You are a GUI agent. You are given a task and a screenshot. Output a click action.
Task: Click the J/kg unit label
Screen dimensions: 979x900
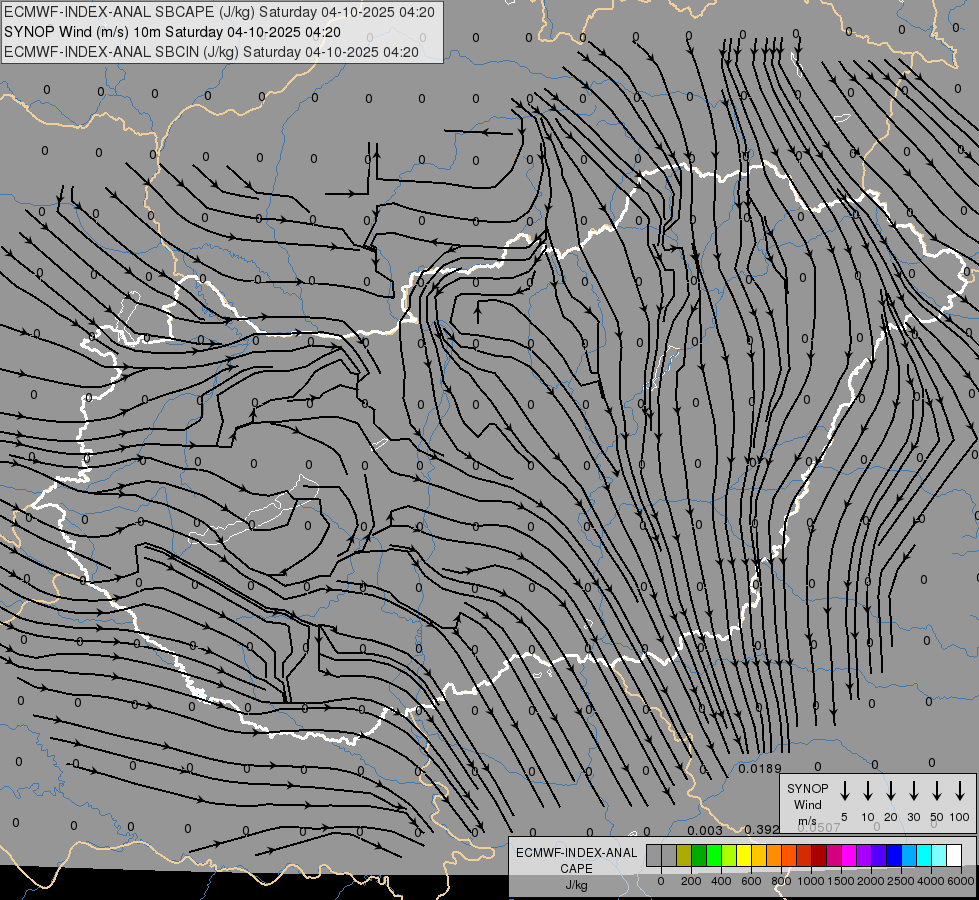click(x=576, y=885)
